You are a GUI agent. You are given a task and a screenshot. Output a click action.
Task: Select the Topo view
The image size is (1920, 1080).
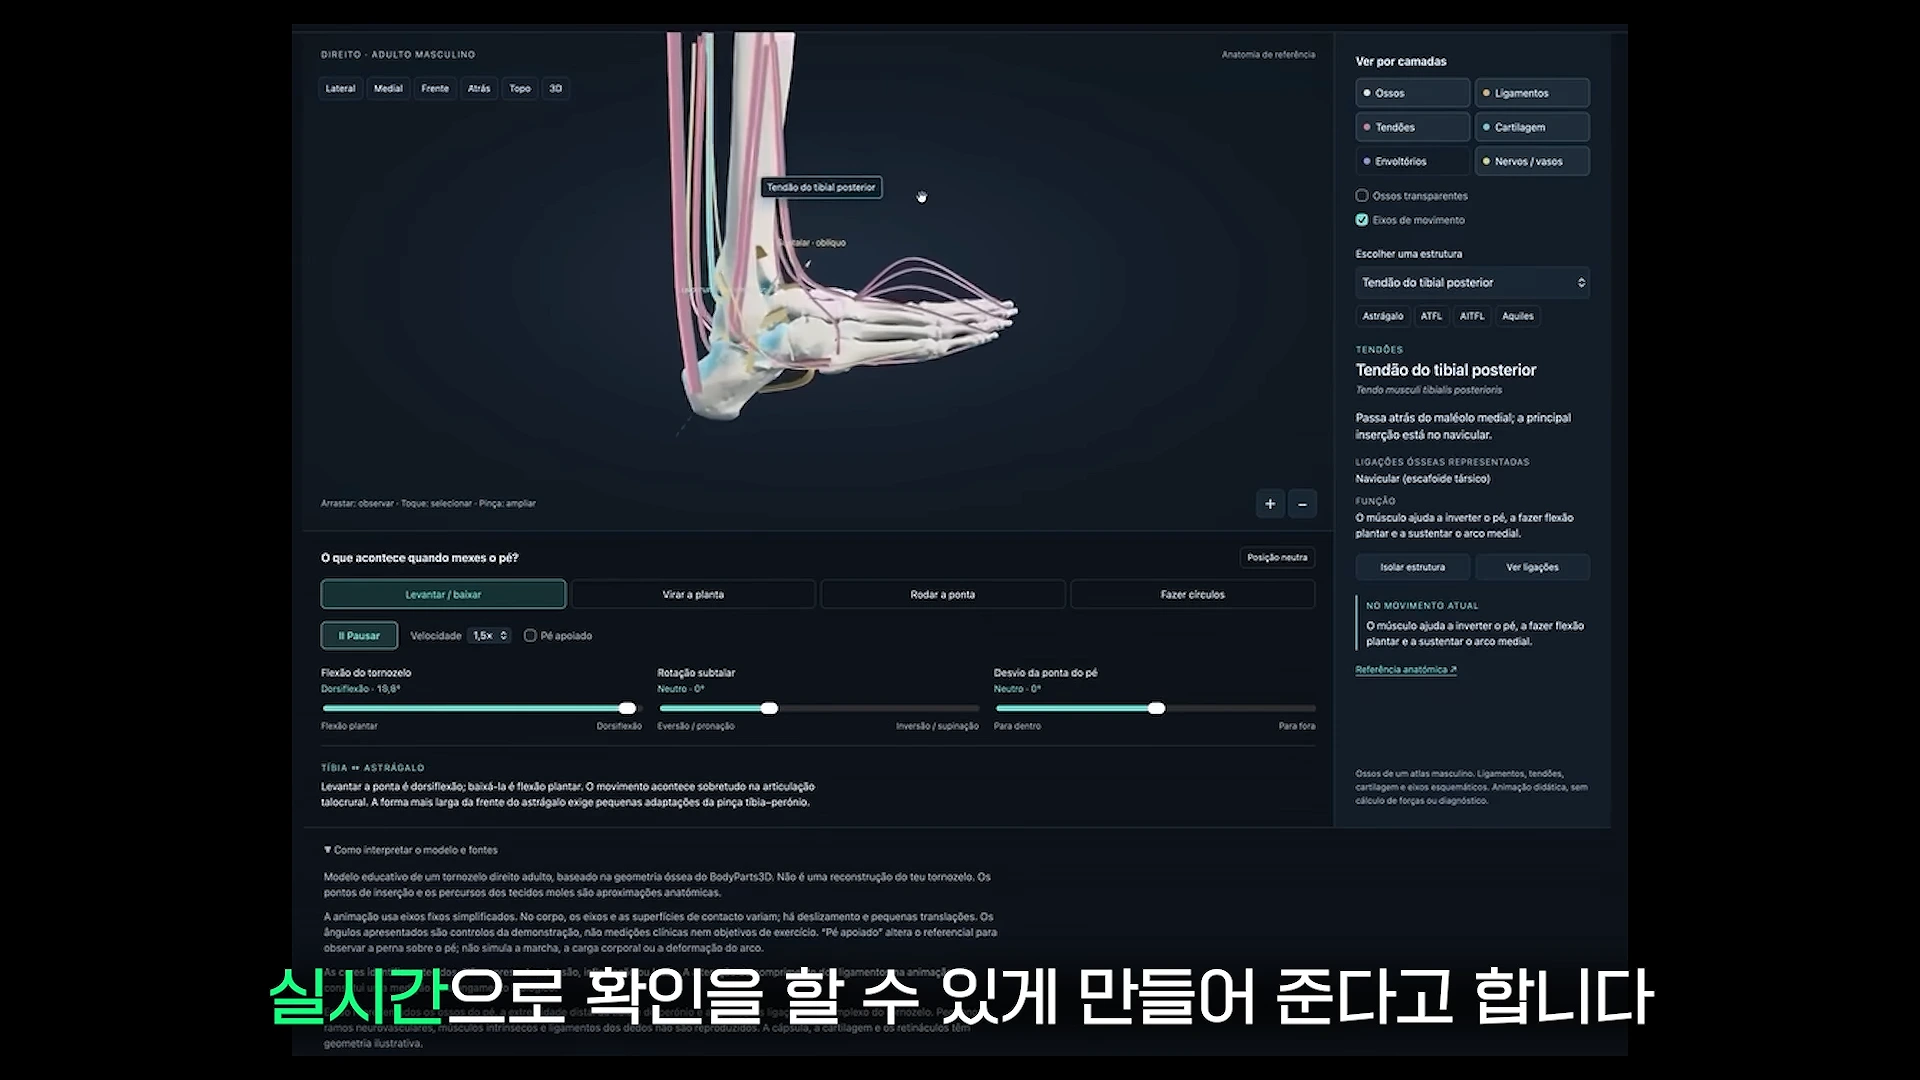point(520,88)
